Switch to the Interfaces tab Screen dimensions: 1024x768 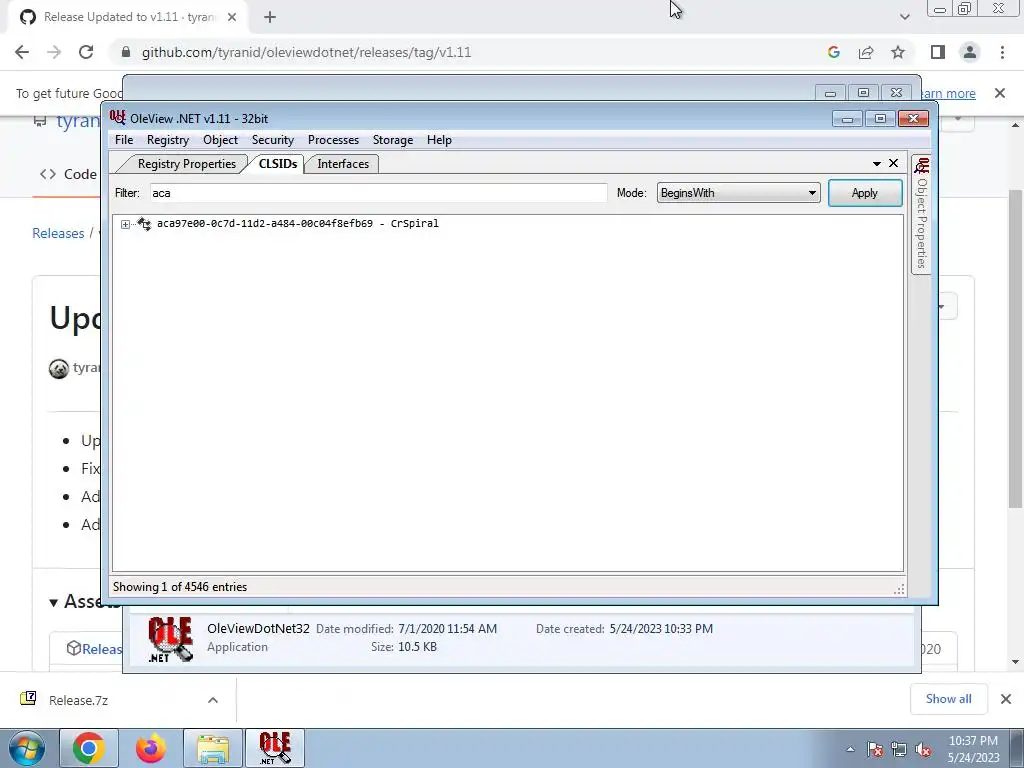click(x=343, y=164)
